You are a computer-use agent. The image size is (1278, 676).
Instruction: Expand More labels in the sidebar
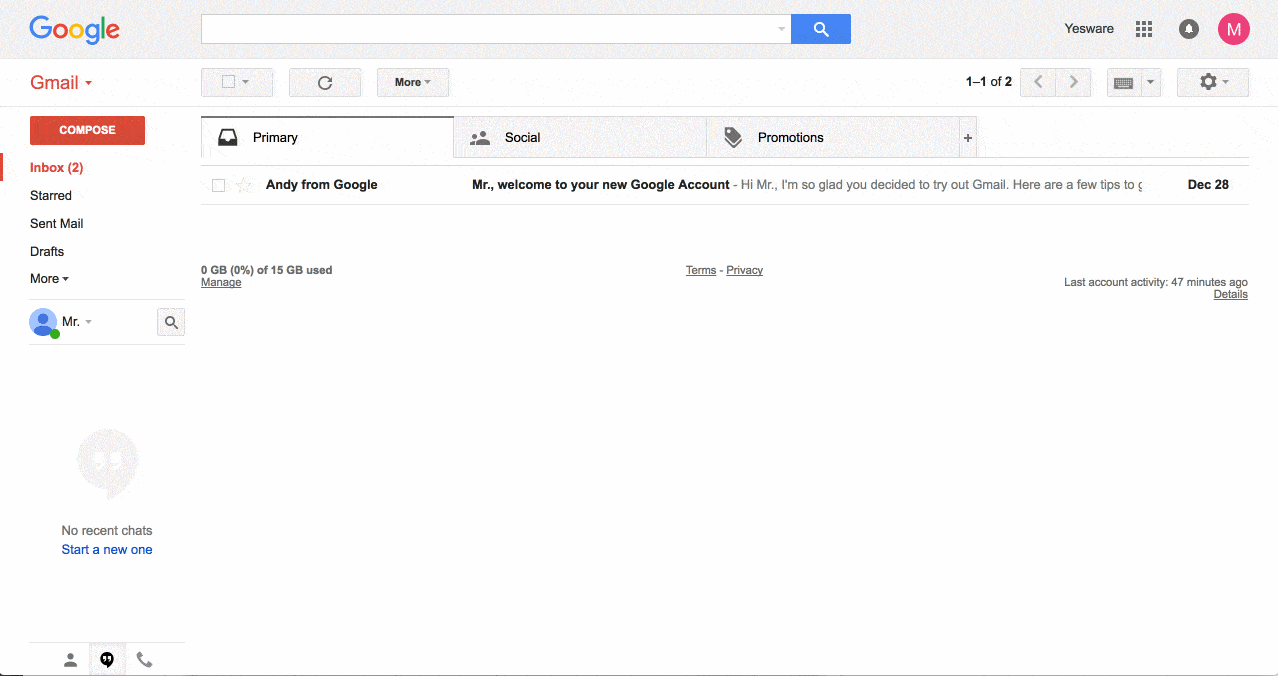(48, 278)
